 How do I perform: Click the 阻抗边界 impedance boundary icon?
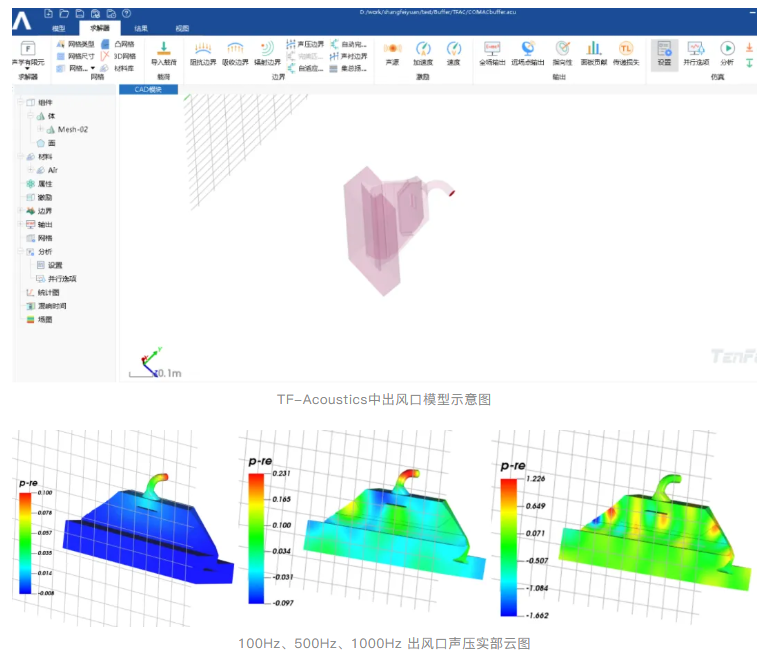click(x=201, y=49)
